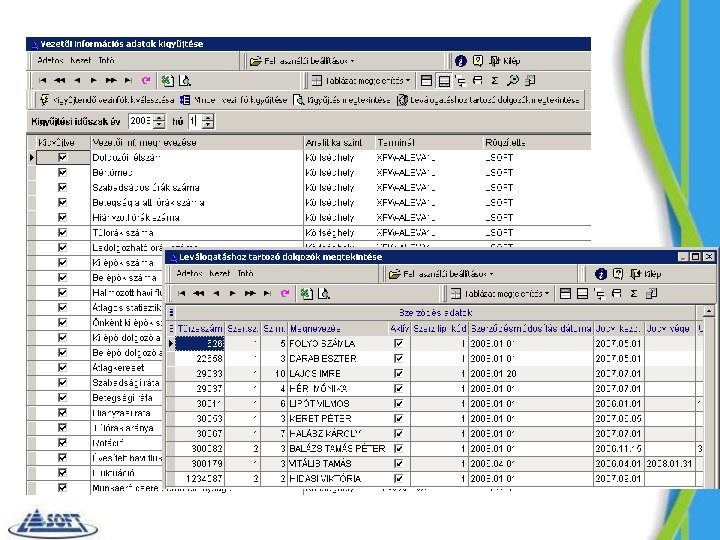Click the sum (Σ) icon in Leválogatáshoz toolbar
The width and height of the screenshot is (720, 540).
pyautogui.click(x=634, y=294)
